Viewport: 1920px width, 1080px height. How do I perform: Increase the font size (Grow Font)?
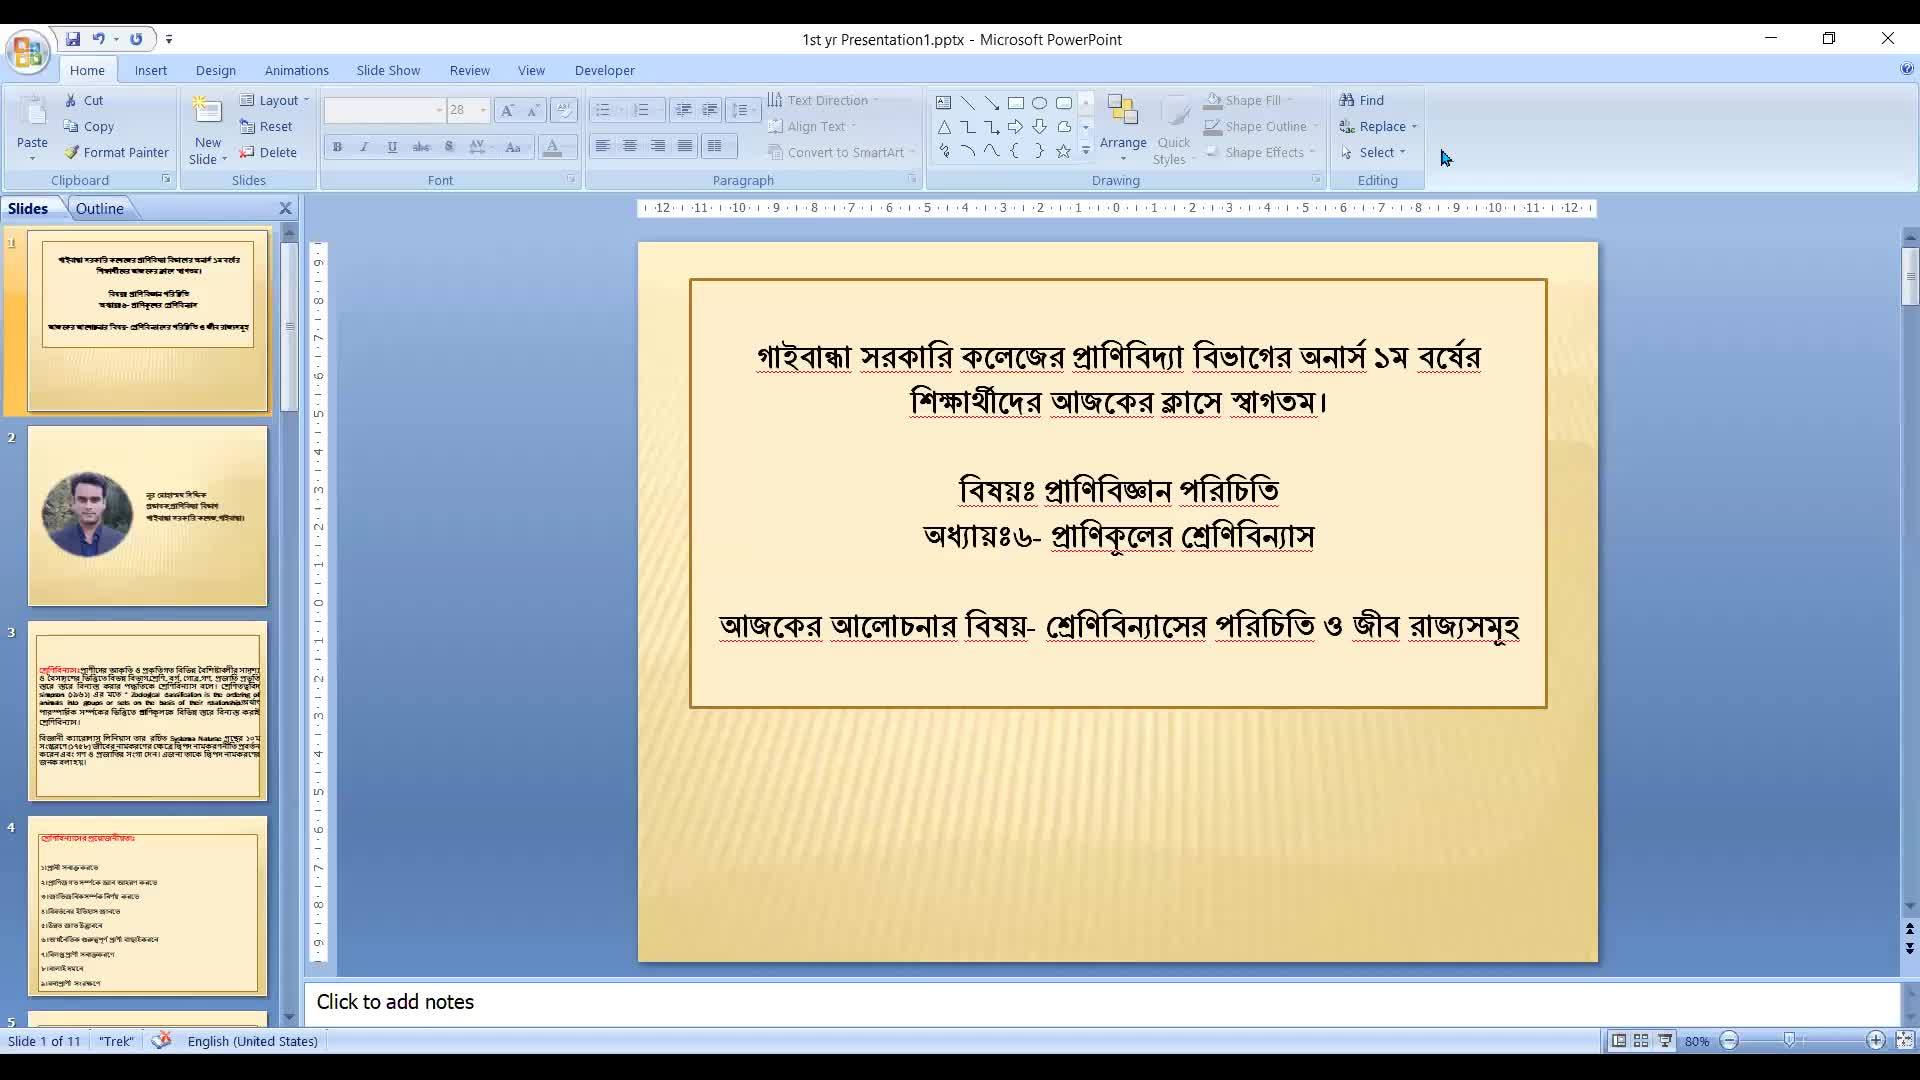(507, 110)
